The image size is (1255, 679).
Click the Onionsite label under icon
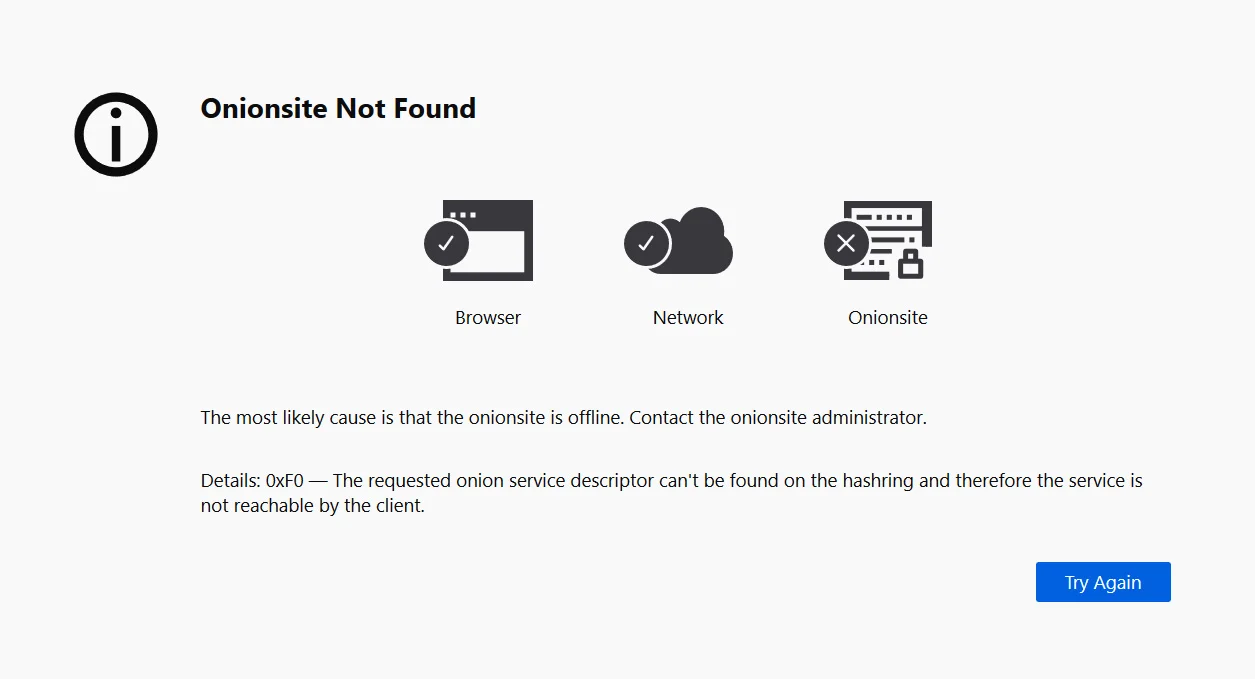(x=888, y=318)
